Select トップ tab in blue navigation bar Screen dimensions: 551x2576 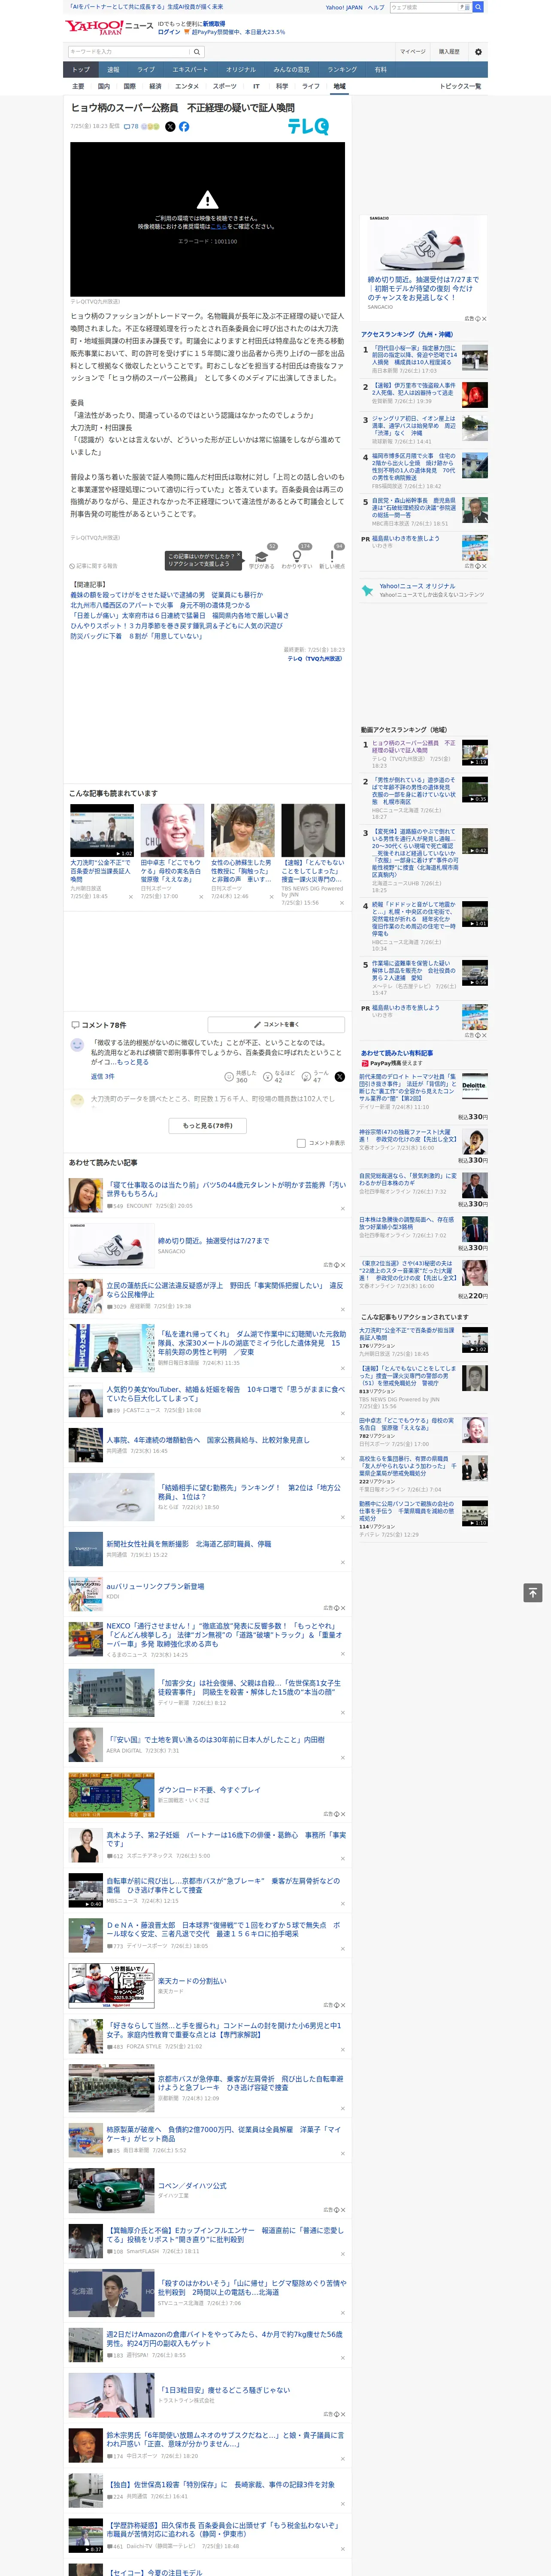(81, 70)
